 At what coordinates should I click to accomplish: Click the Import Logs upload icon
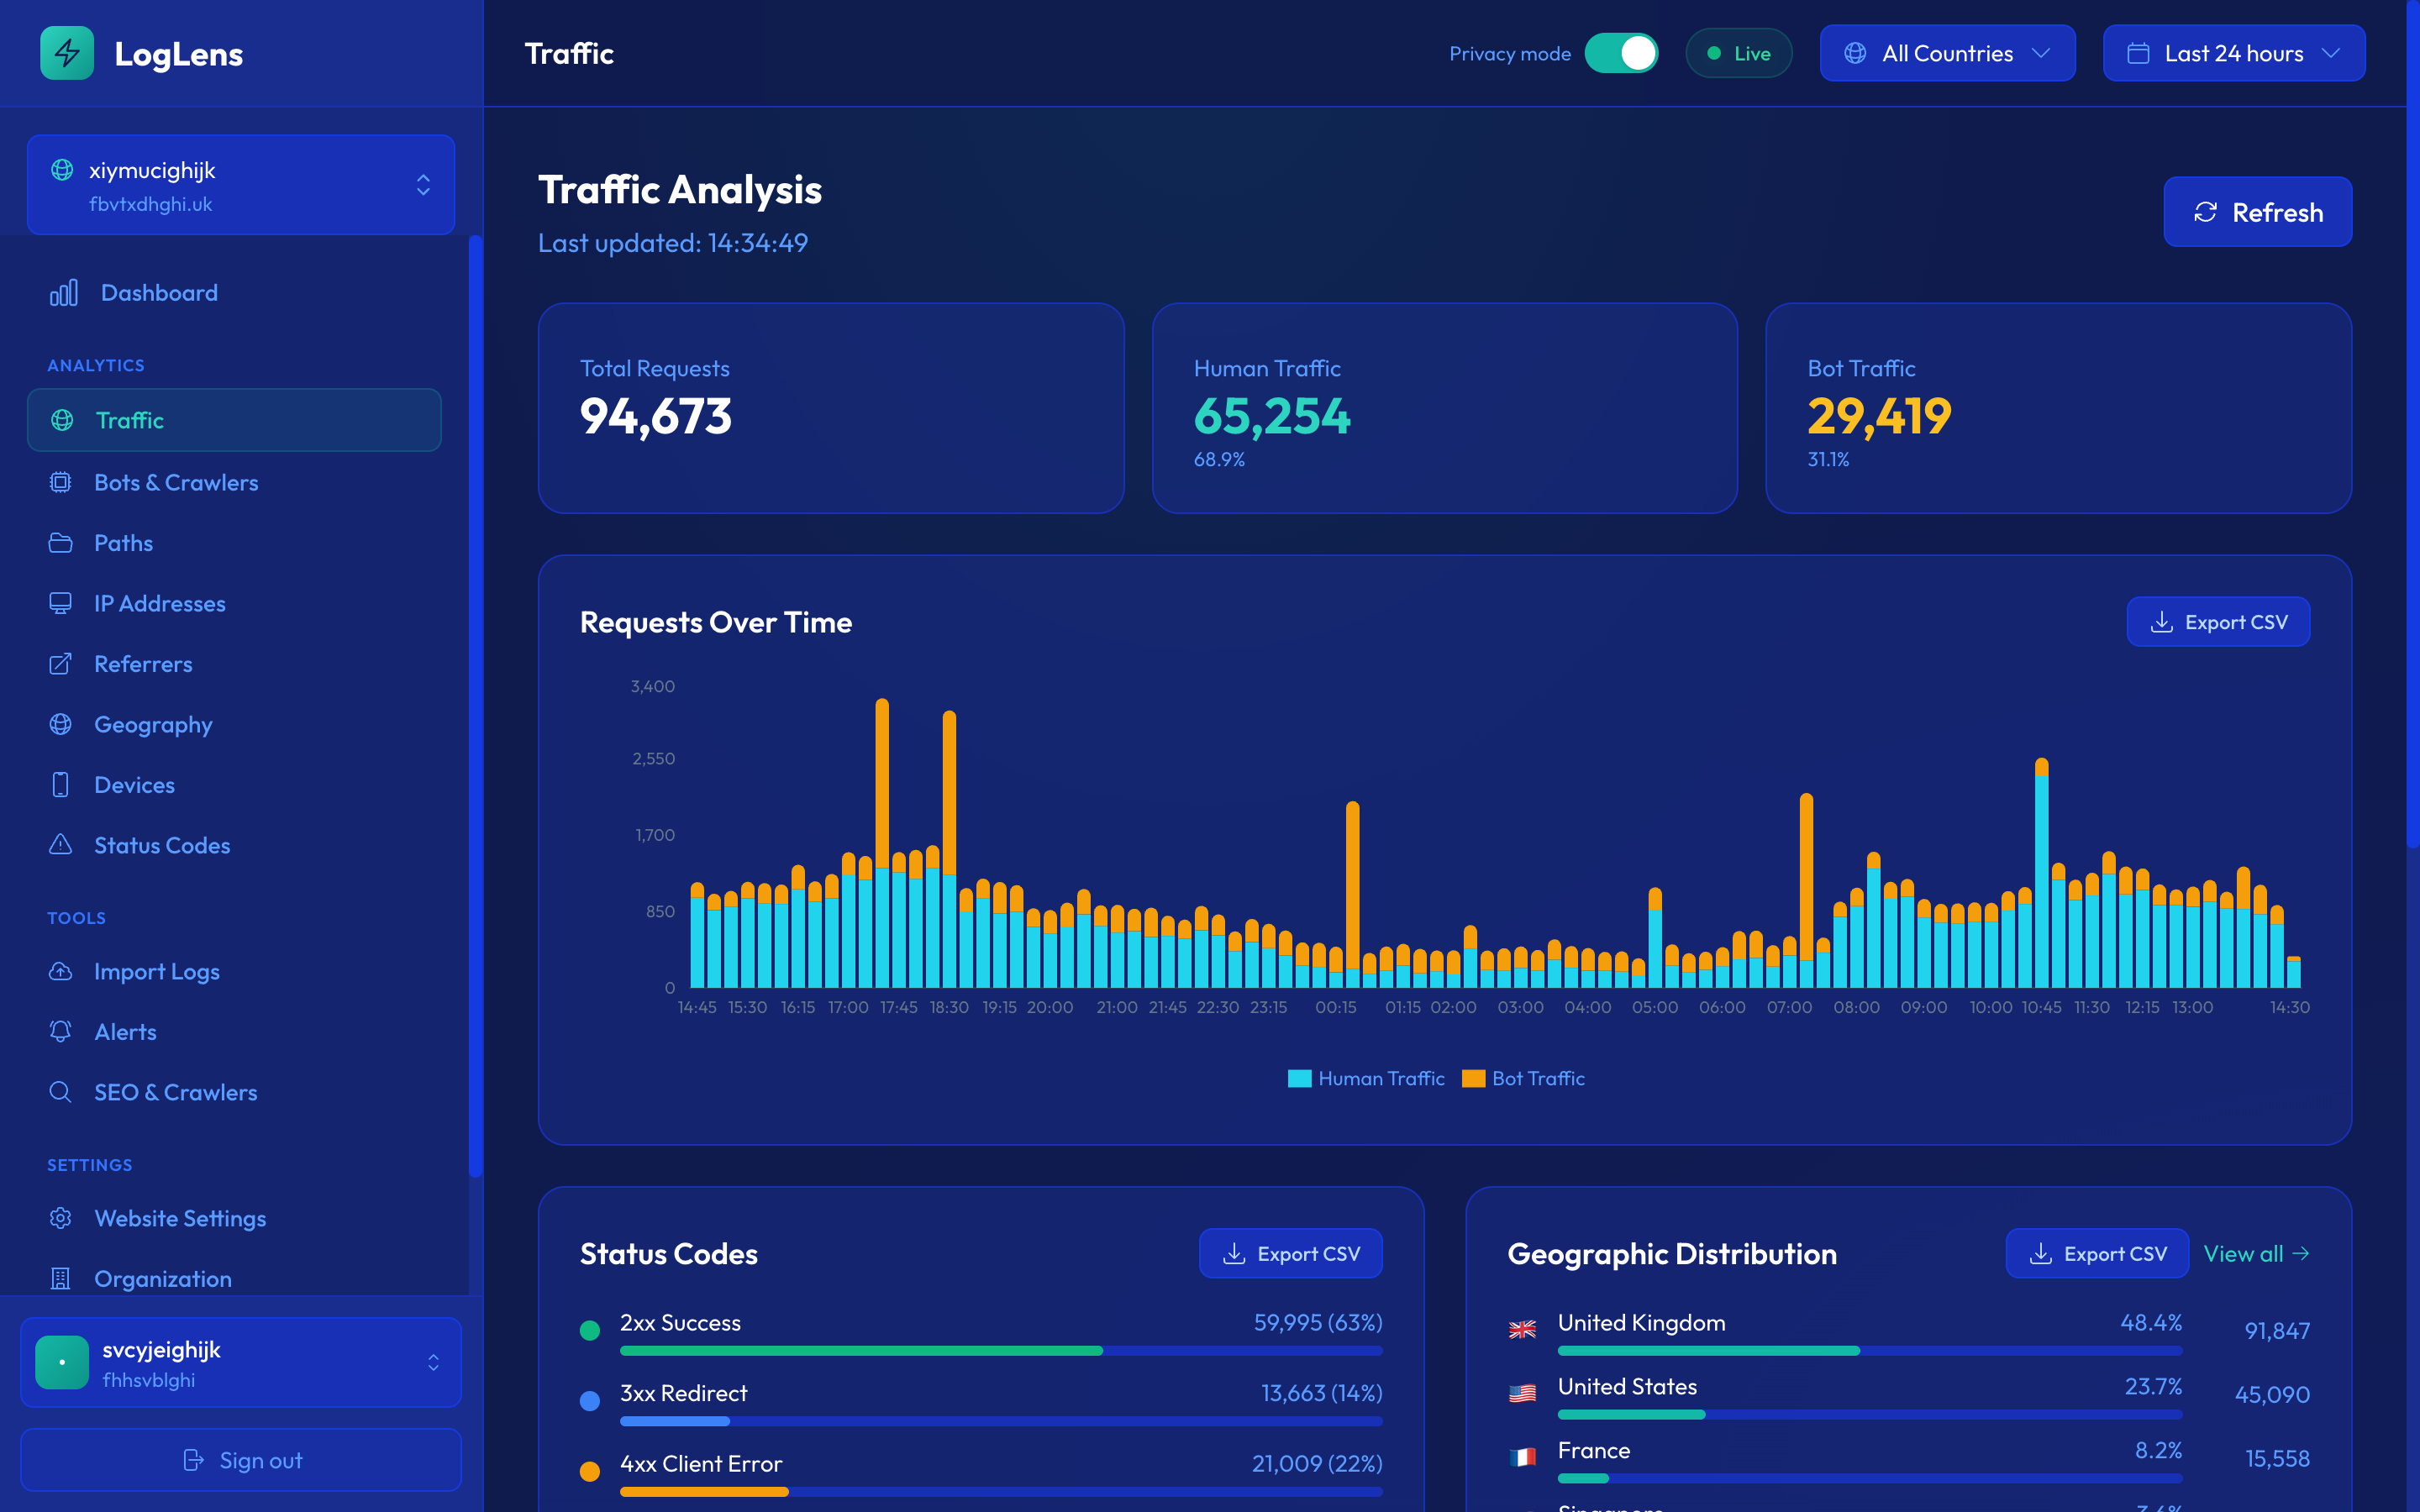(x=60, y=971)
